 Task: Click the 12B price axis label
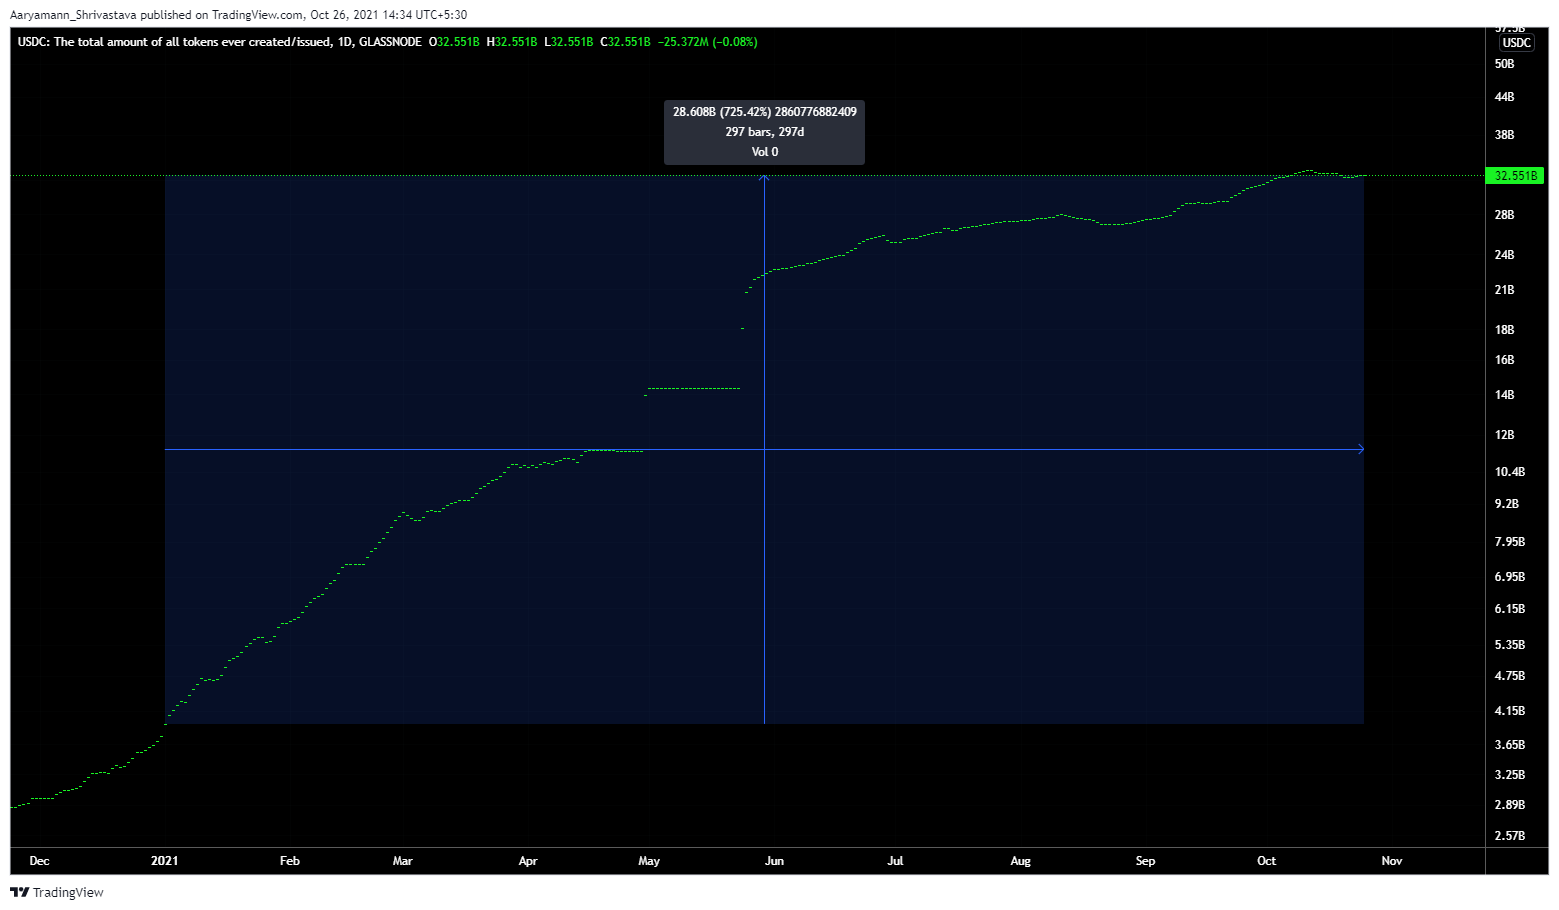[x=1504, y=435]
